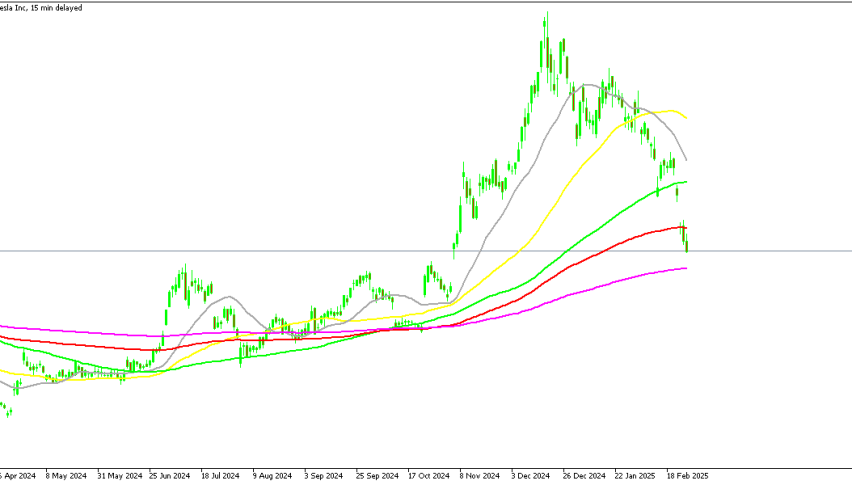Click the last candlestick at the chart's right edge
852x485 pixels.
[687, 242]
